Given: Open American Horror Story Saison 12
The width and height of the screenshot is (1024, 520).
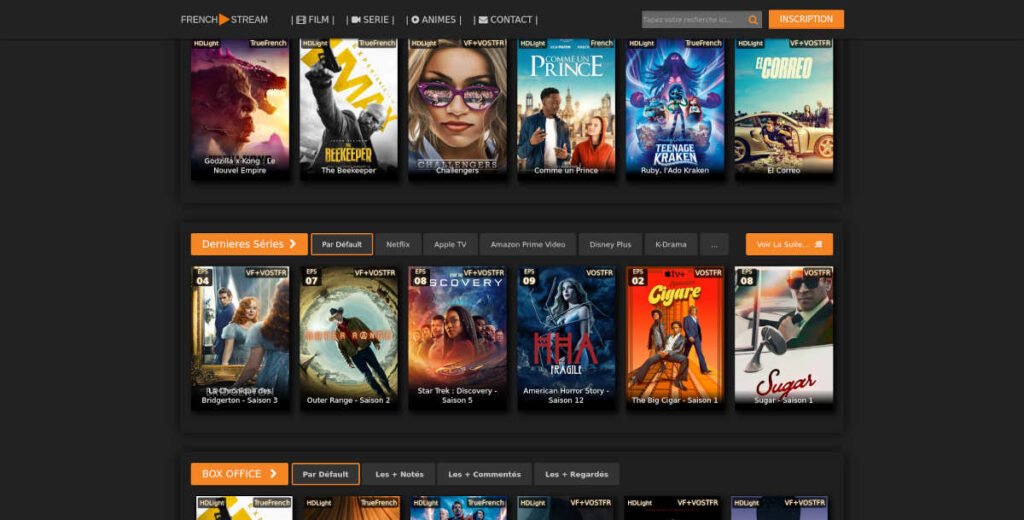Looking at the screenshot, I should coord(566,338).
